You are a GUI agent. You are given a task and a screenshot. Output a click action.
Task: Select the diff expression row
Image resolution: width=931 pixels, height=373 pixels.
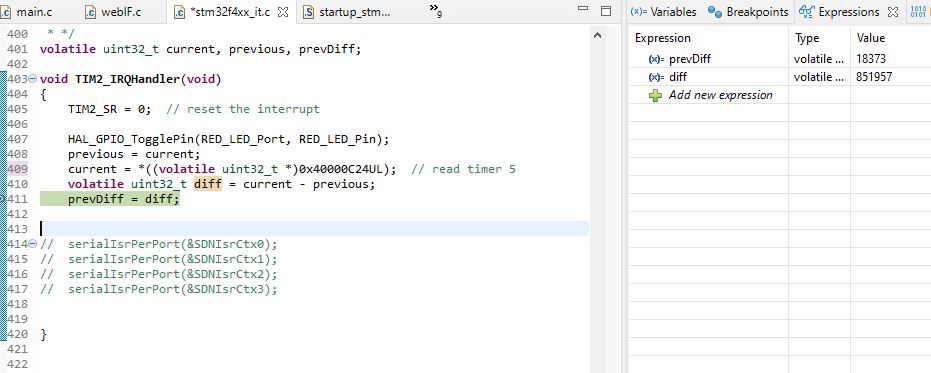779,77
